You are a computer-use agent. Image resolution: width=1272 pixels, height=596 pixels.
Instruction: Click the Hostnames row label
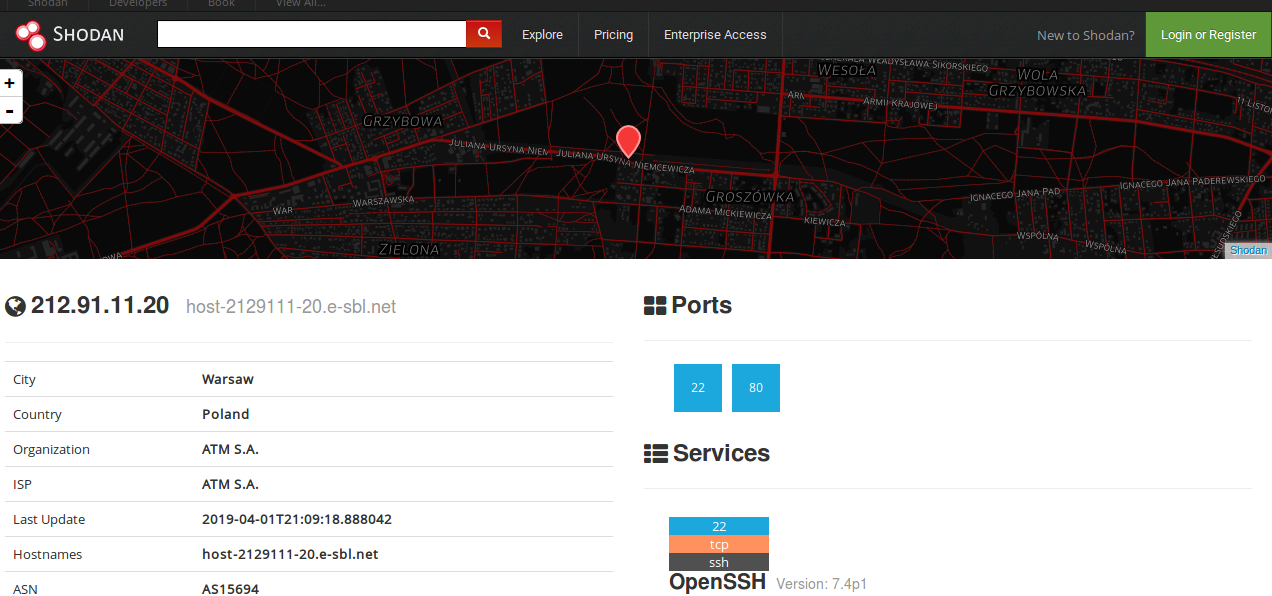(47, 555)
